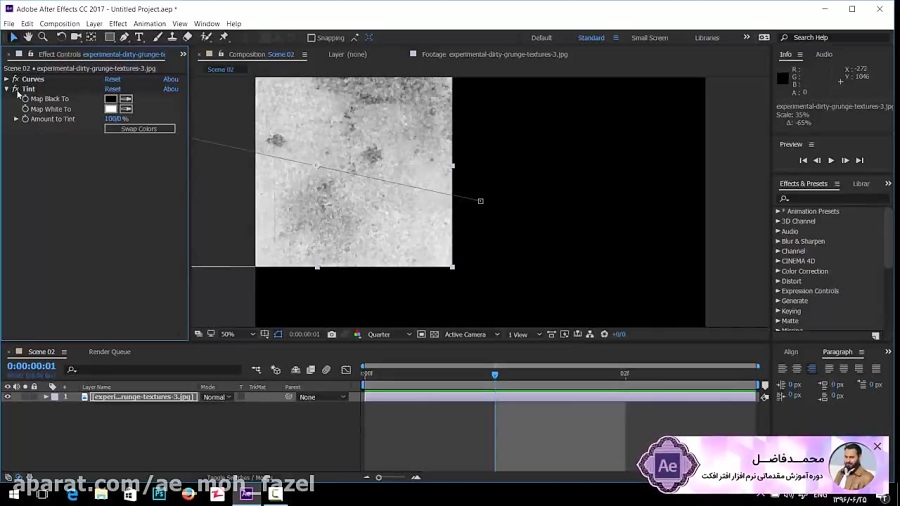
Task: Switch to the Render Queue tab
Action: point(110,352)
